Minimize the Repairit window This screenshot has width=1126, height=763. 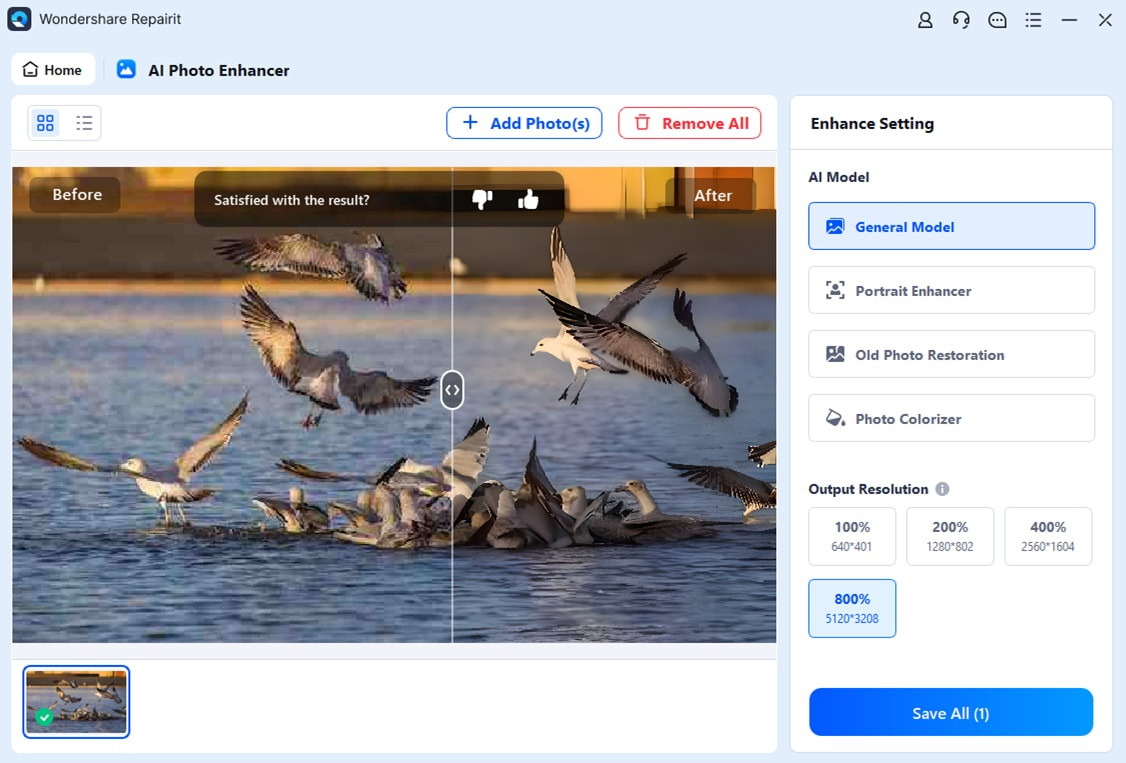1069,20
